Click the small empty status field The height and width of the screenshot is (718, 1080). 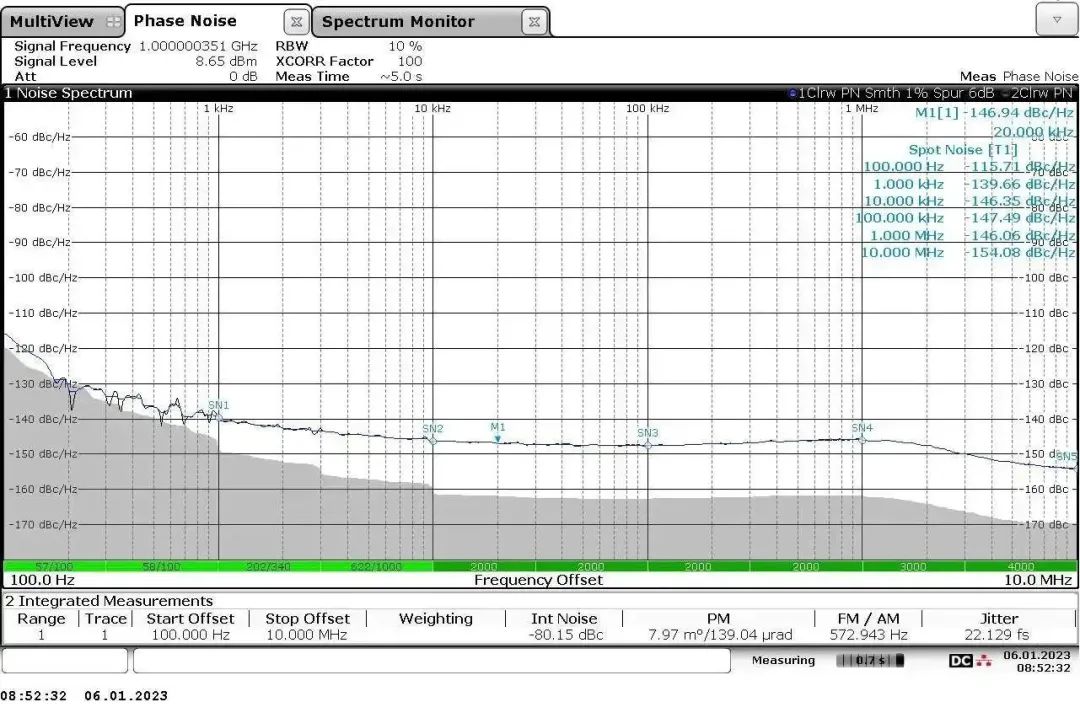tap(65, 660)
